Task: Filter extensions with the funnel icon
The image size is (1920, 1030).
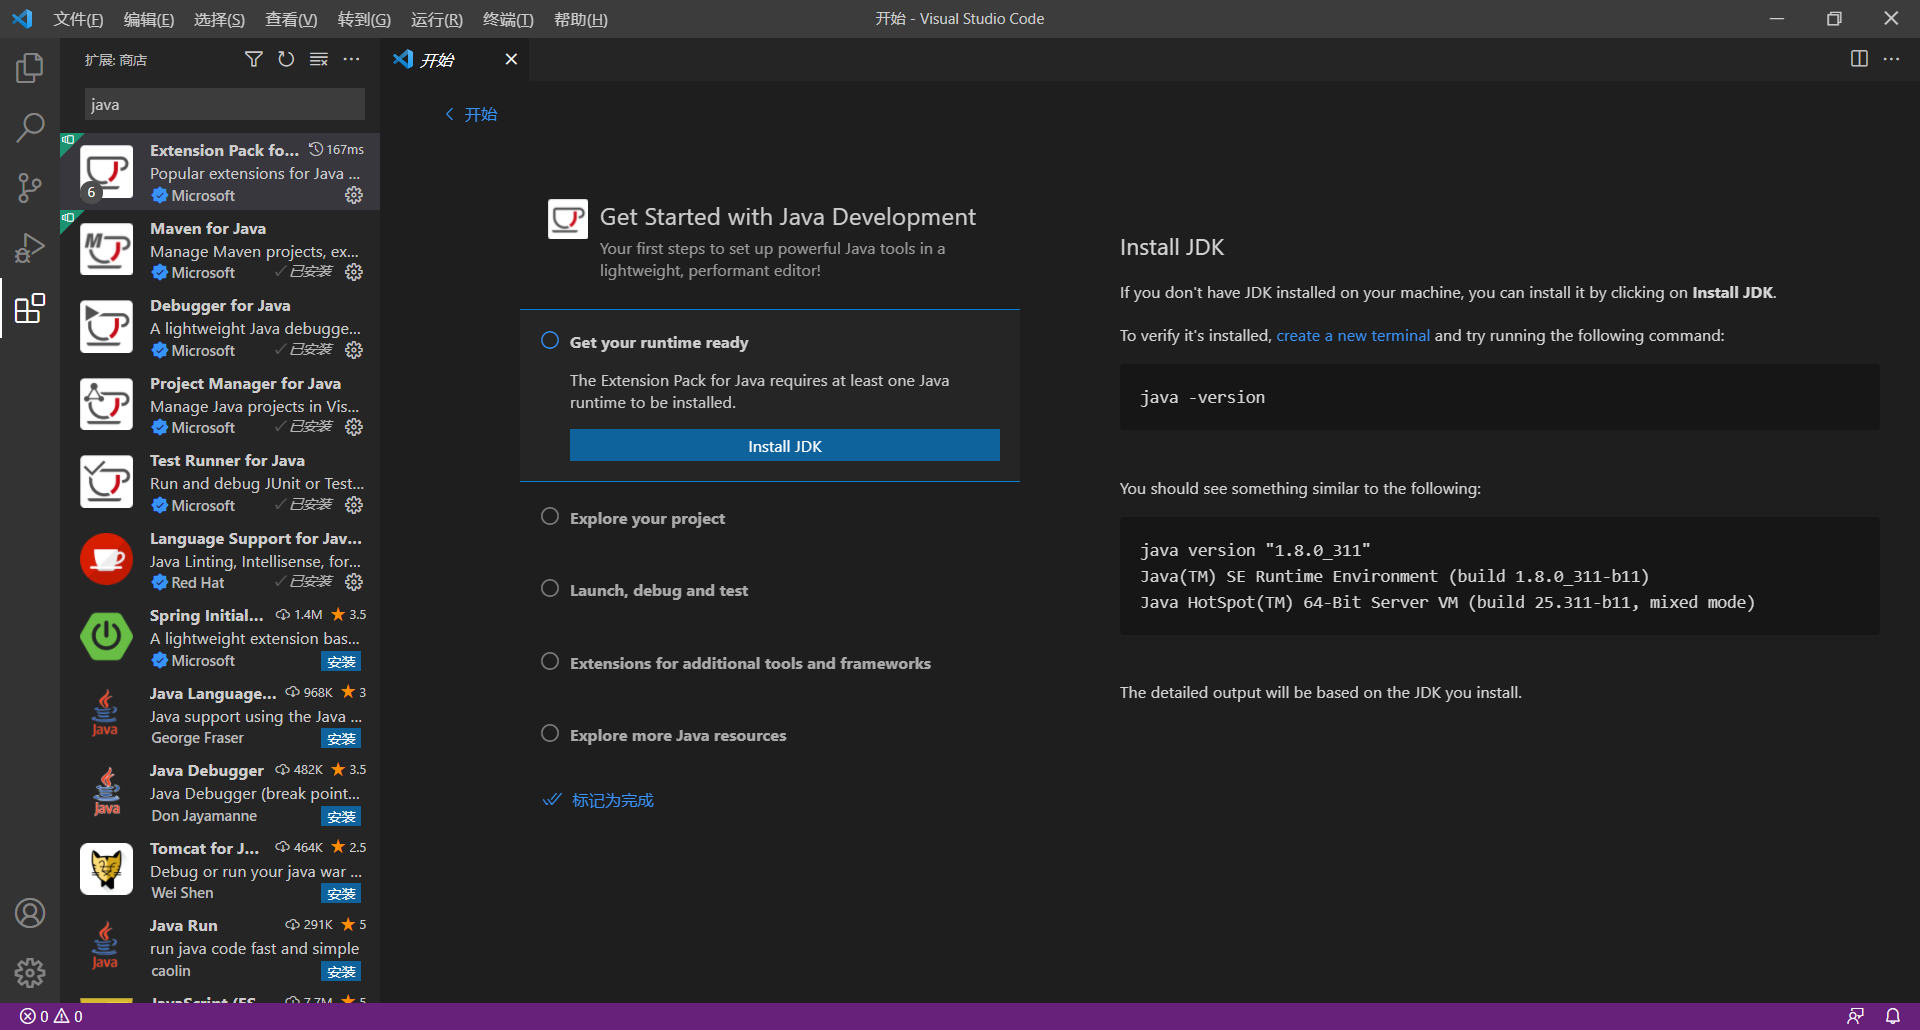Action: [x=254, y=60]
